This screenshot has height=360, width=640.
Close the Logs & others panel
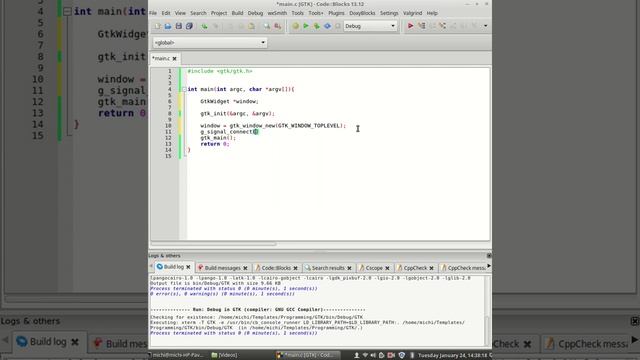[489, 256]
